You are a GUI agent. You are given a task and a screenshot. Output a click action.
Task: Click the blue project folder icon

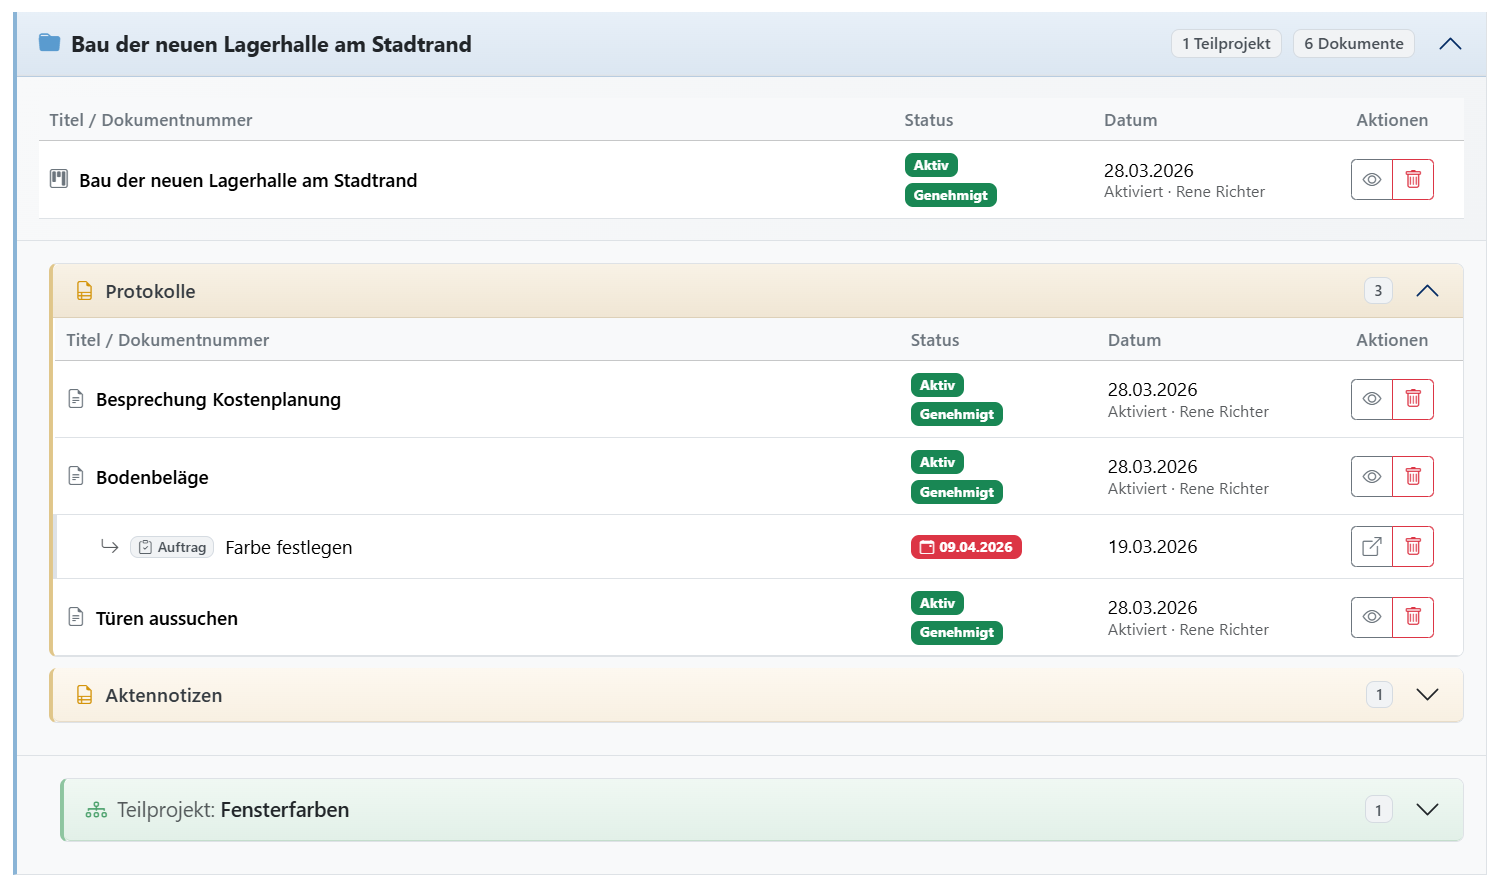(49, 43)
